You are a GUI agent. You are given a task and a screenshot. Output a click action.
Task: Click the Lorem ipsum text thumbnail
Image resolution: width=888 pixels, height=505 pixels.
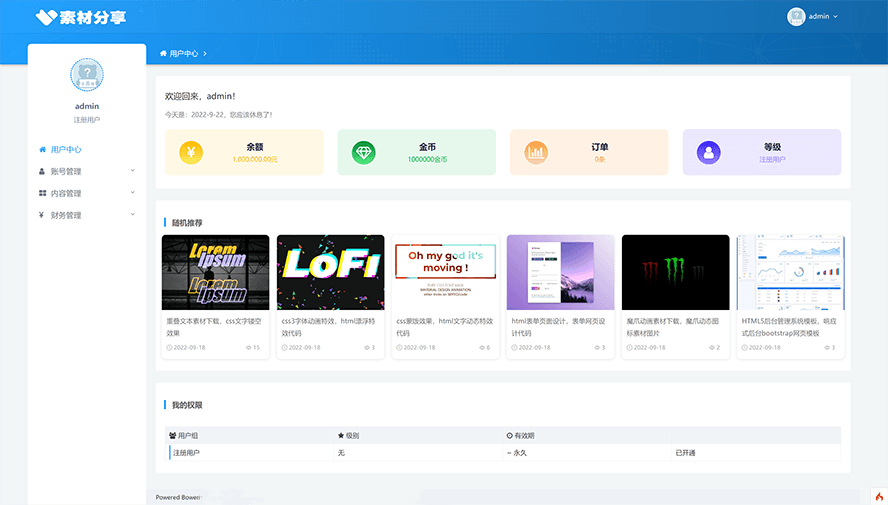click(x=215, y=272)
